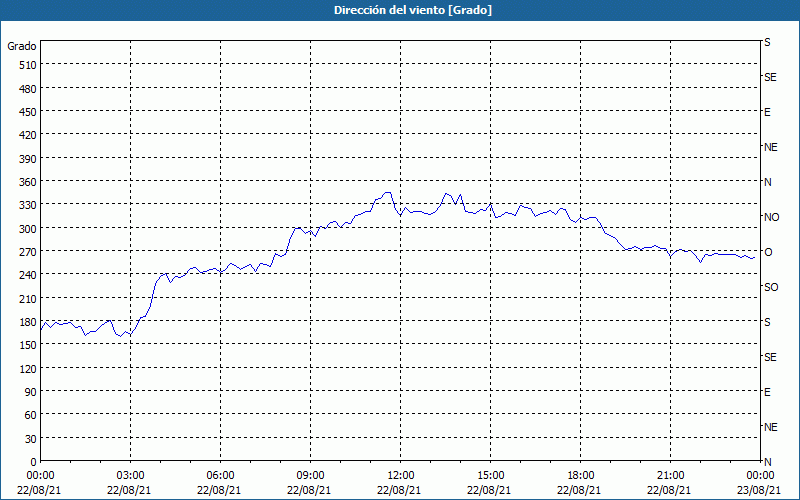This screenshot has width=800, height=500.
Task: Select the 23/08/21 date label
Action: click(759, 490)
